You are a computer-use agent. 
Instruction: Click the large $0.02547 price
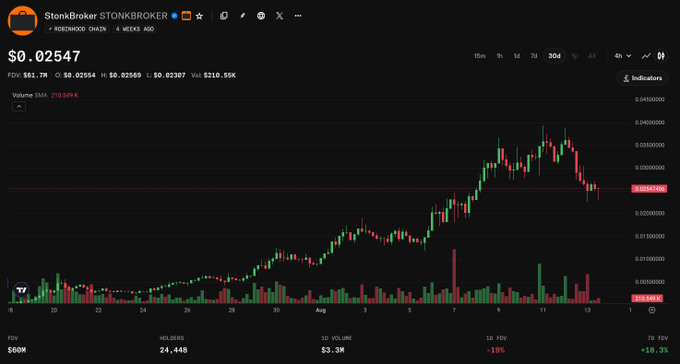pyautogui.click(x=44, y=57)
